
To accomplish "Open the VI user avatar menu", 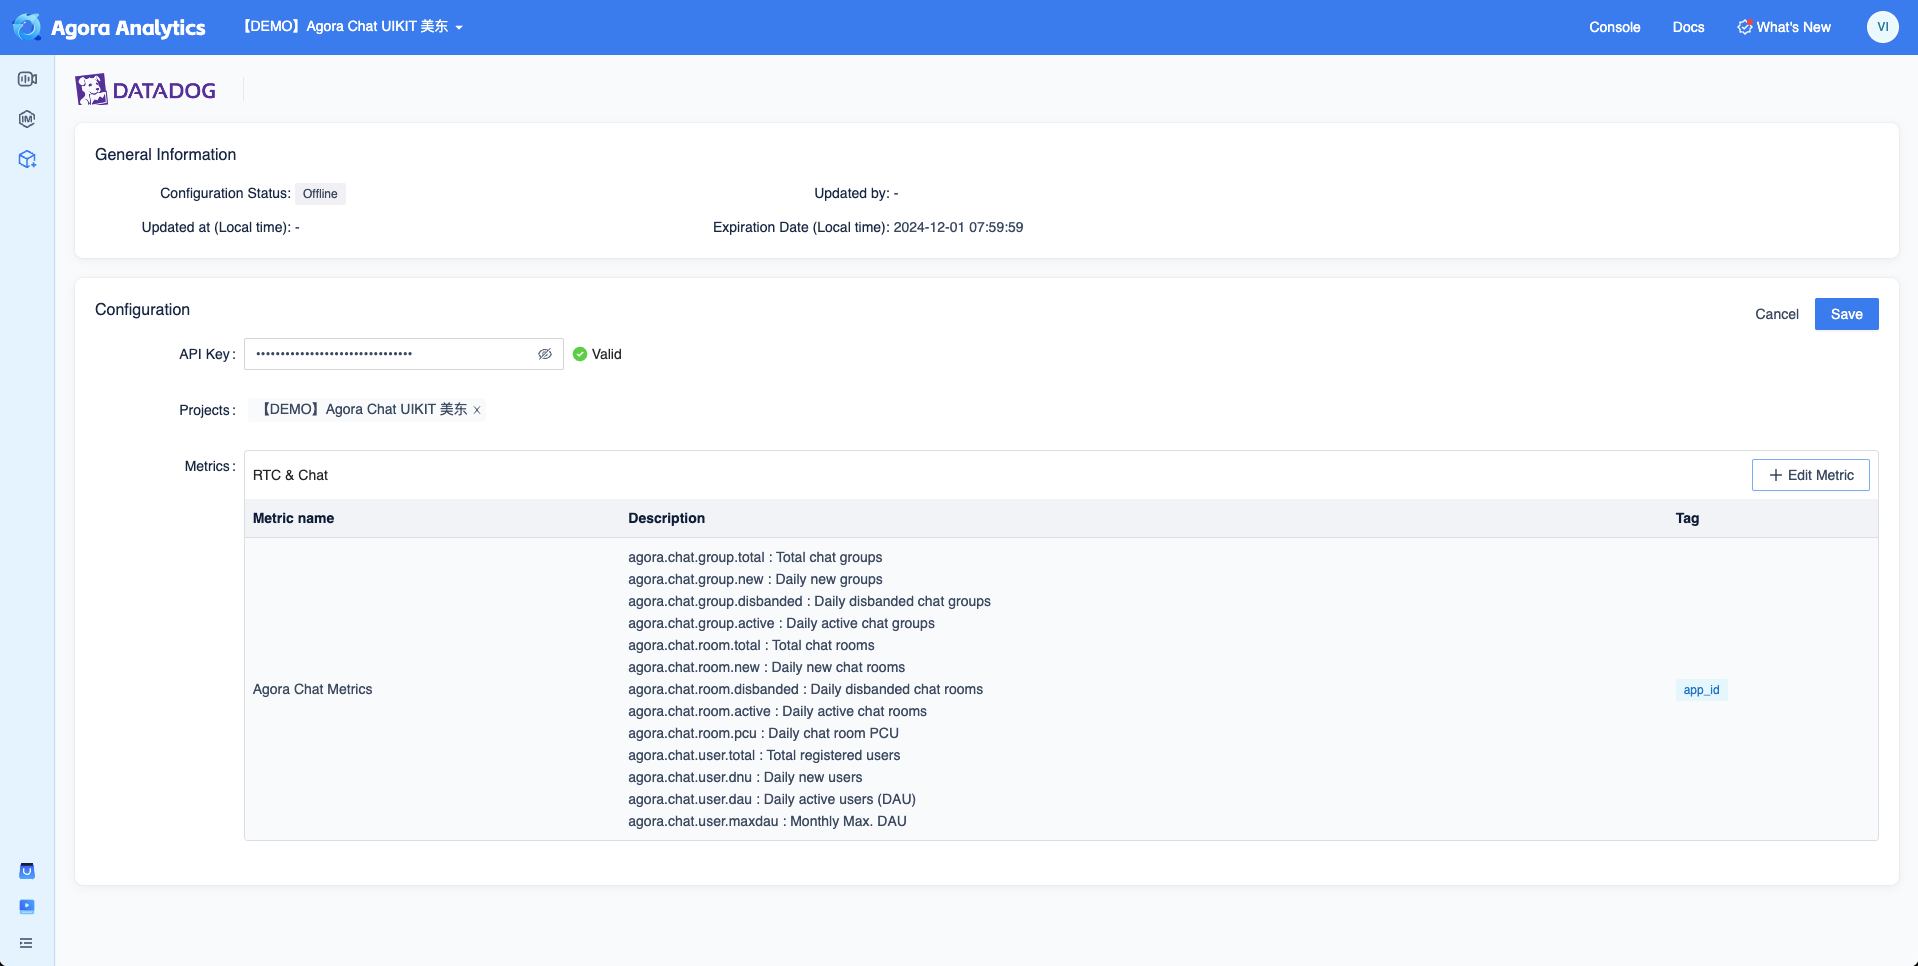I will tap(1882, 27).
